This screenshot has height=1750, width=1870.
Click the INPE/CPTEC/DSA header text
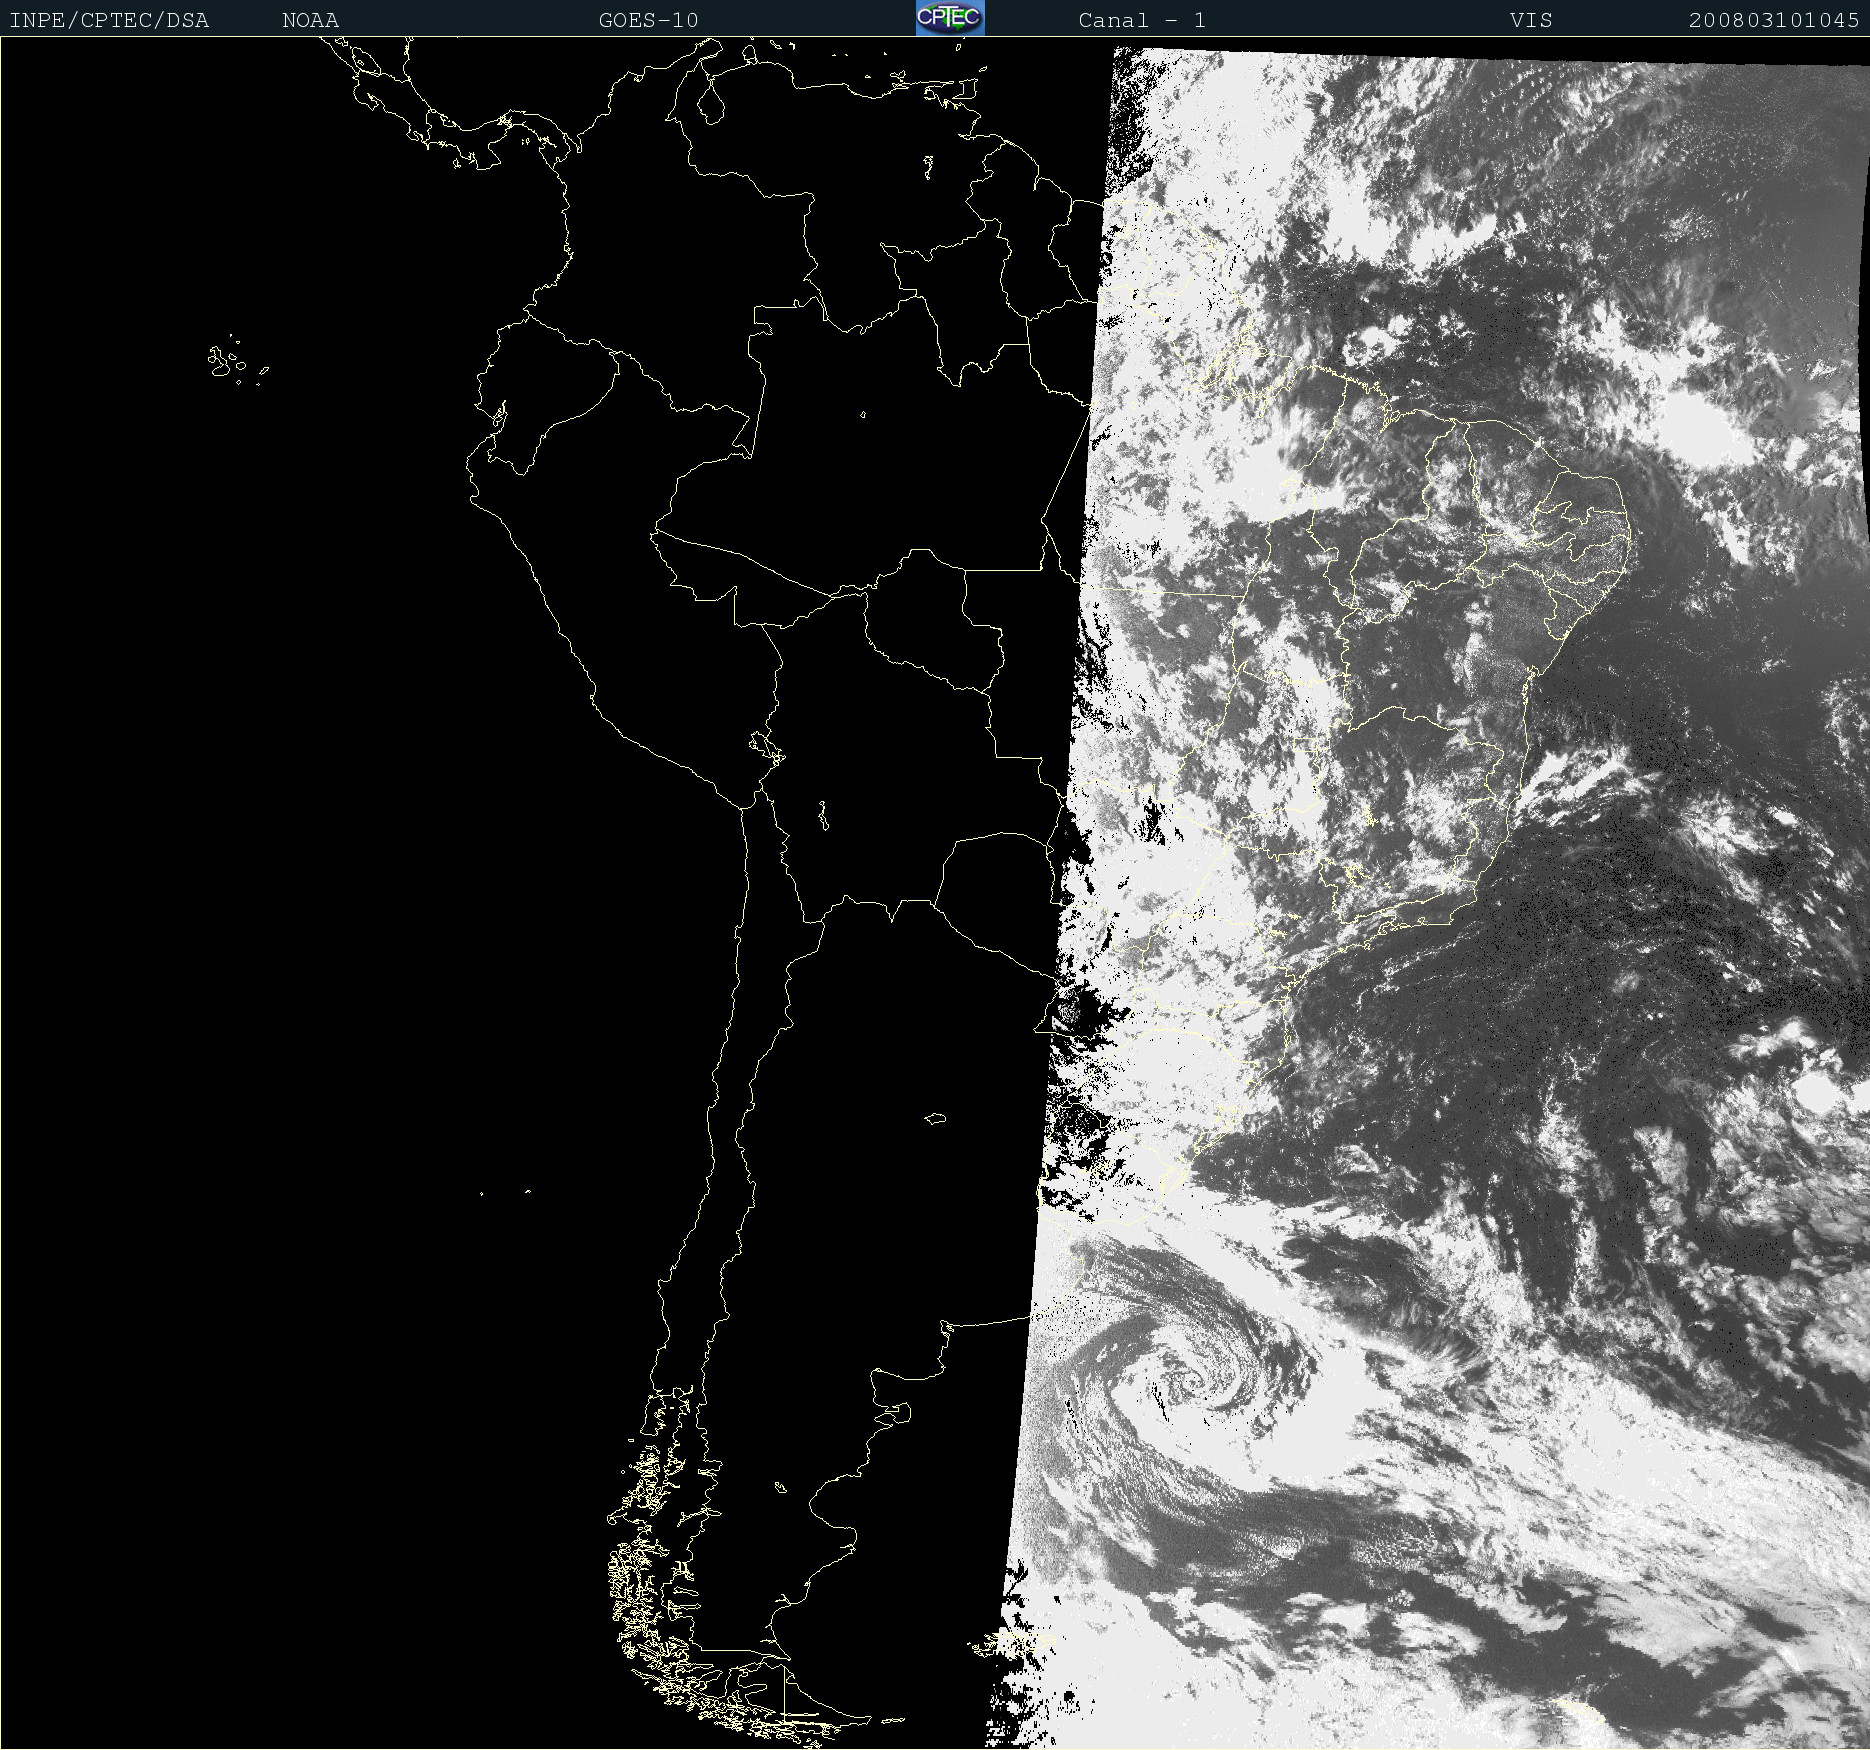click(x=109, y=20)
